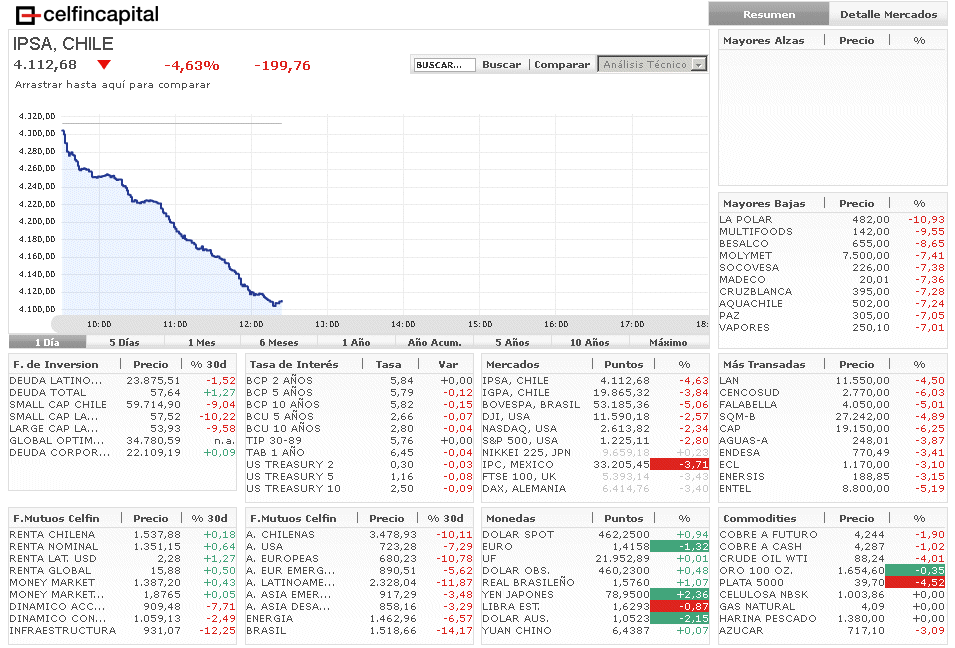
Task: Switch to the Resumen tab
Action: 769,14
